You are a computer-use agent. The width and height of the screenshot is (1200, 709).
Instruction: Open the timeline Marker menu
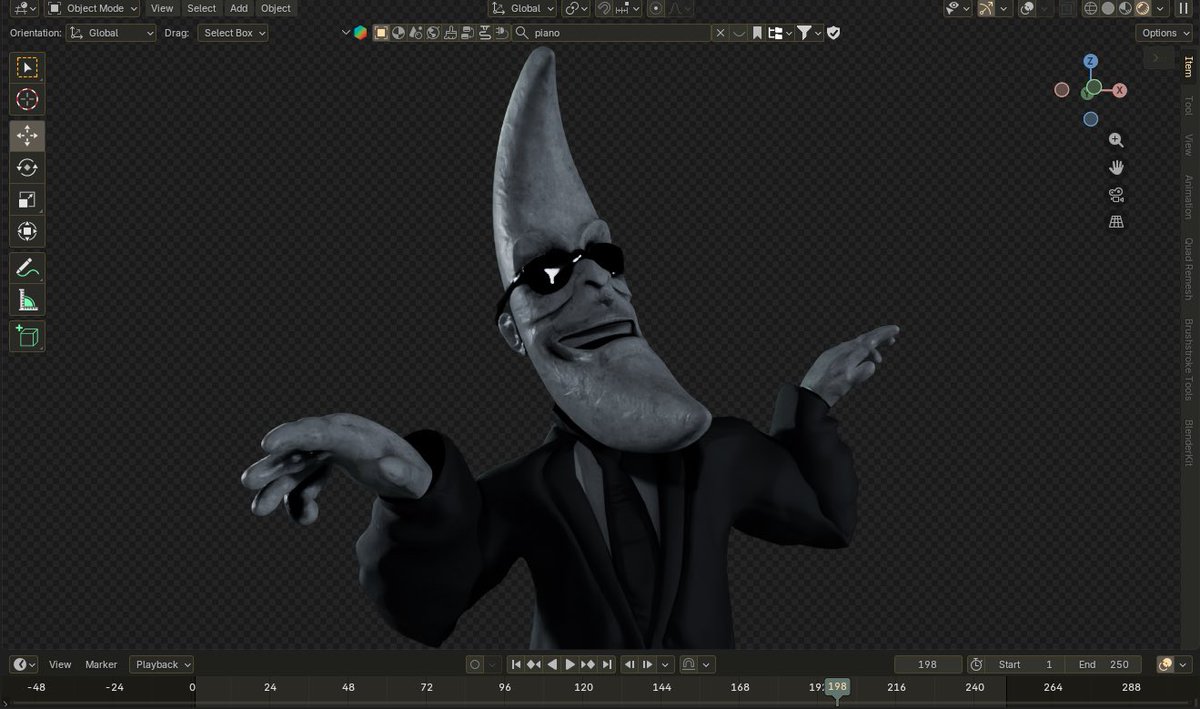click(x=101, y=664)
